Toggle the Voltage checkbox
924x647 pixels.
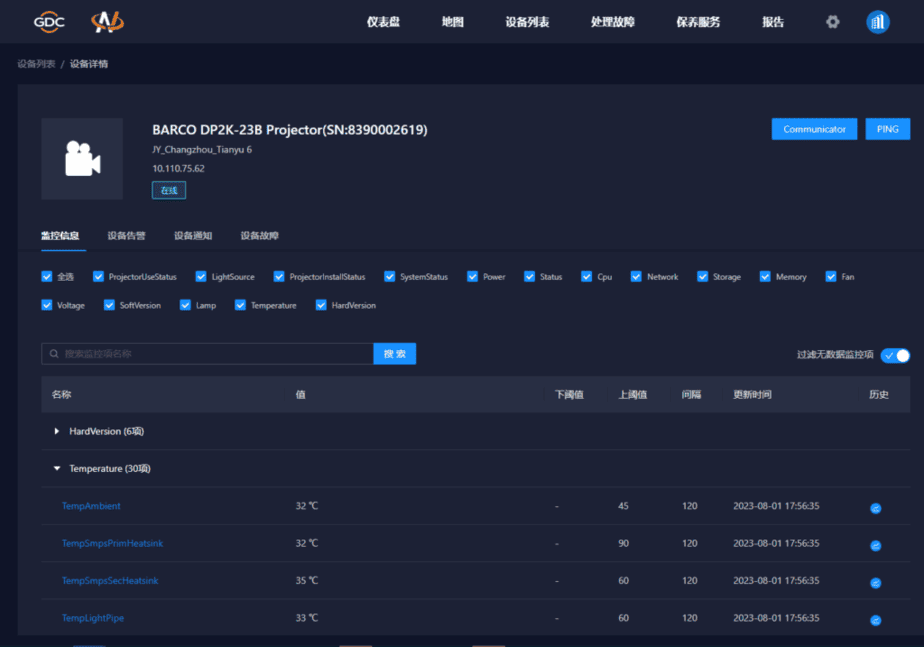[47, 305]
